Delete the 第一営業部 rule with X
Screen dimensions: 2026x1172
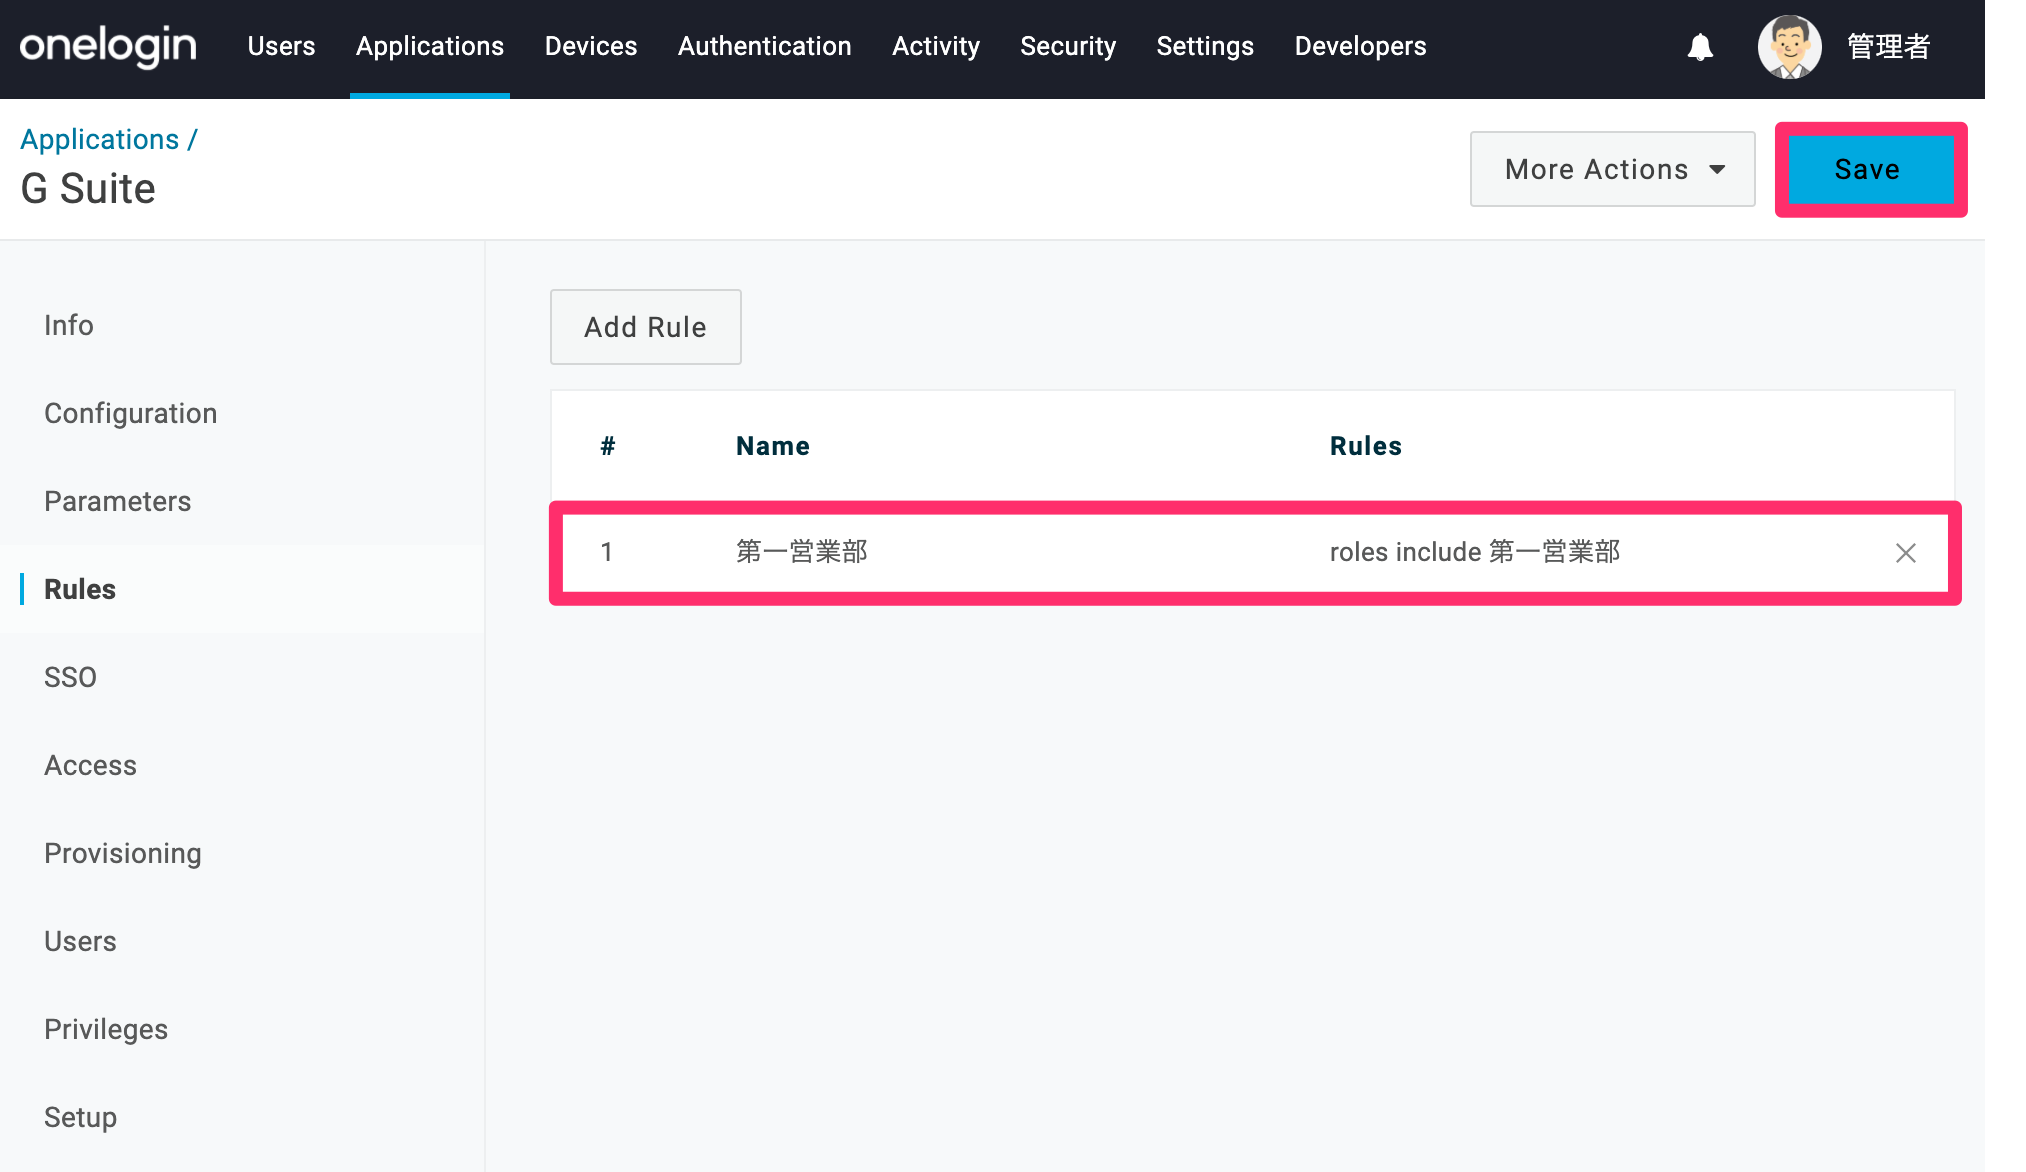pos(1906,553)
